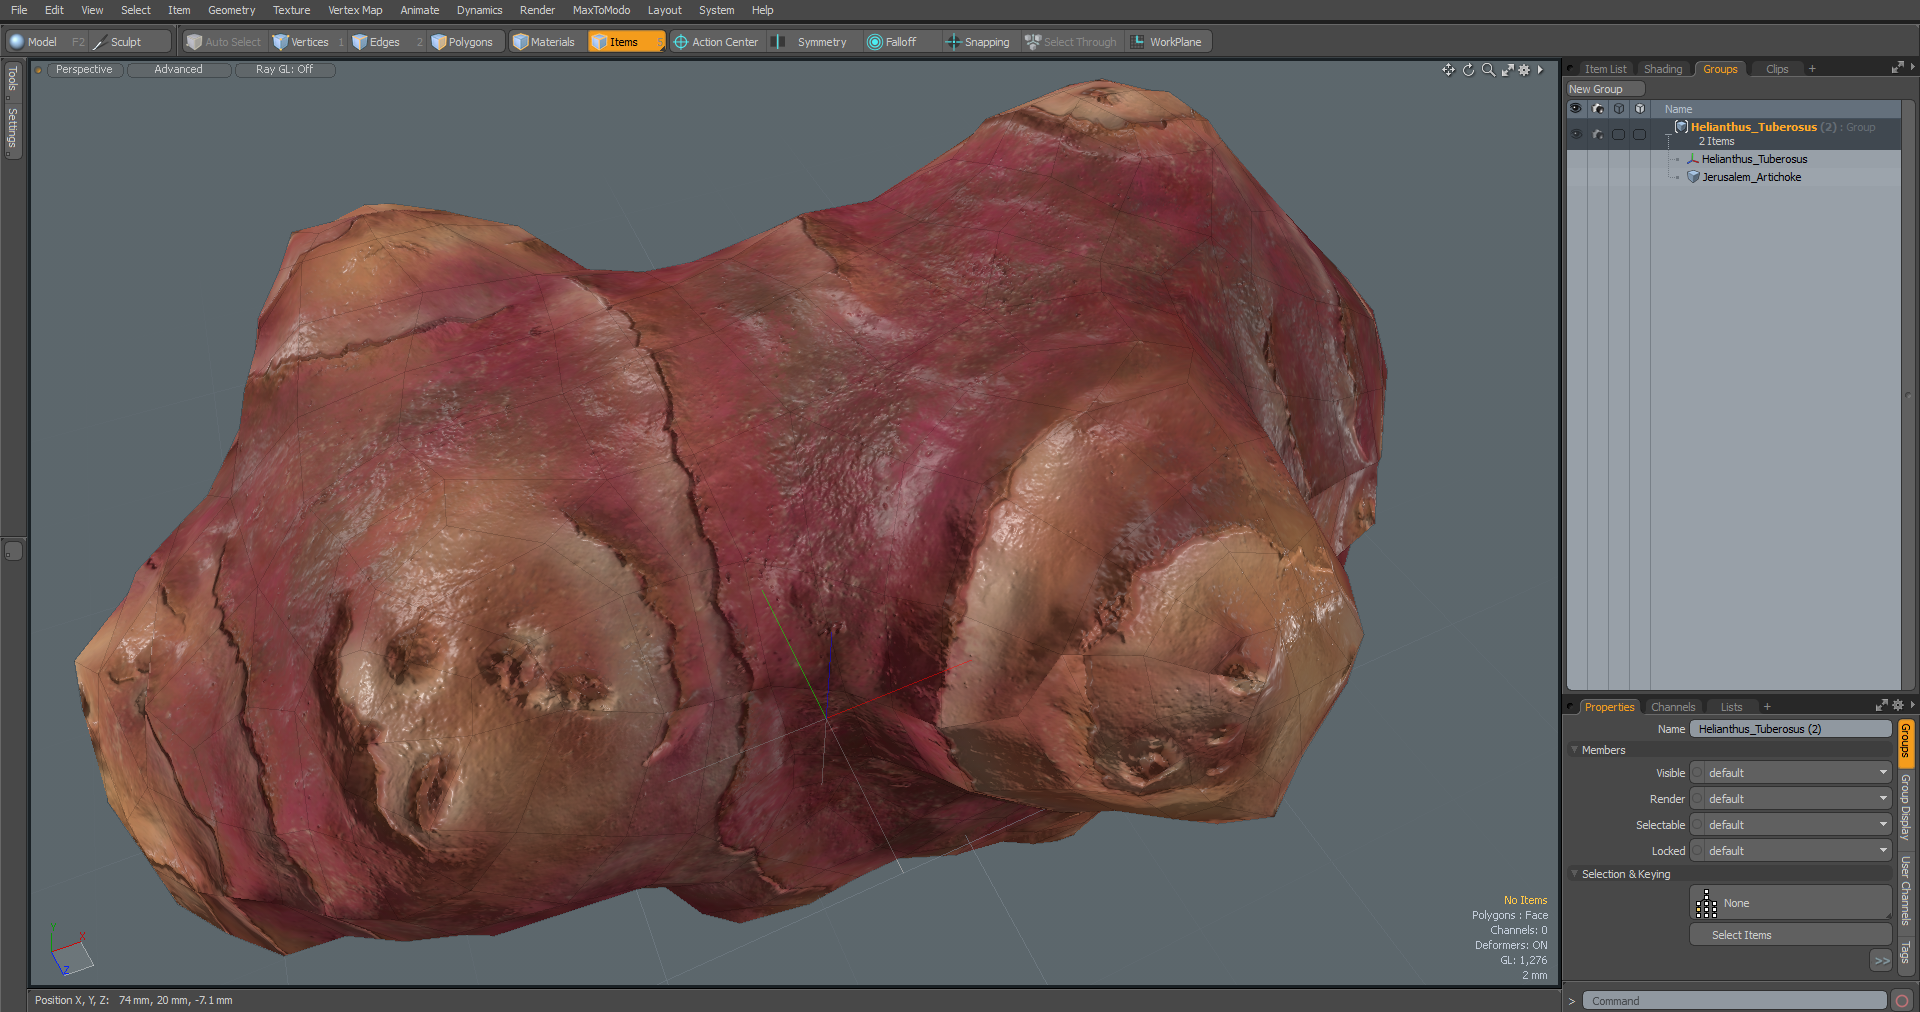Open viewport settings gear icon

point(1524,70)
